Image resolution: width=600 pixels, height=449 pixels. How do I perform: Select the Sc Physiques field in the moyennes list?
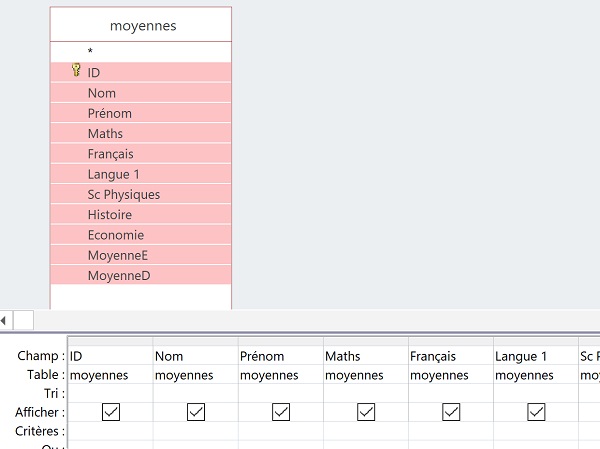[141, 194]
